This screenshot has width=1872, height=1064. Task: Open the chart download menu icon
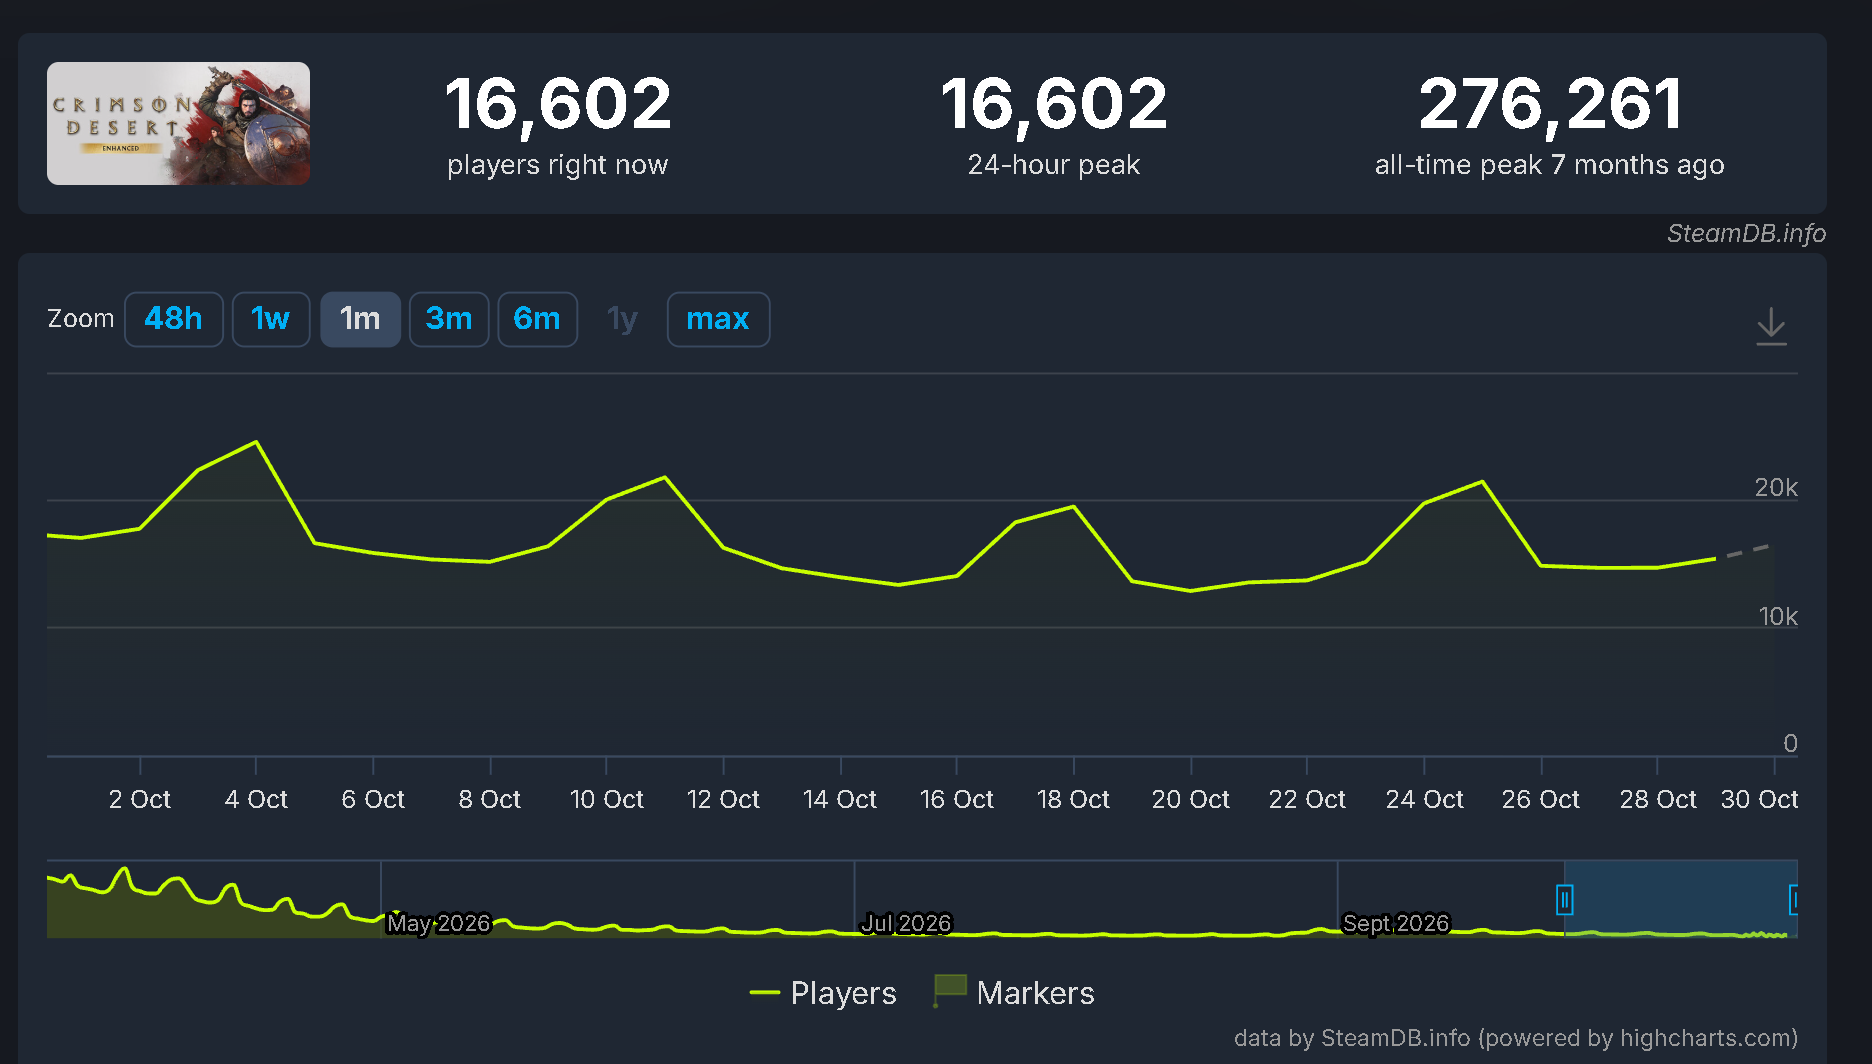pos(1771,326)
